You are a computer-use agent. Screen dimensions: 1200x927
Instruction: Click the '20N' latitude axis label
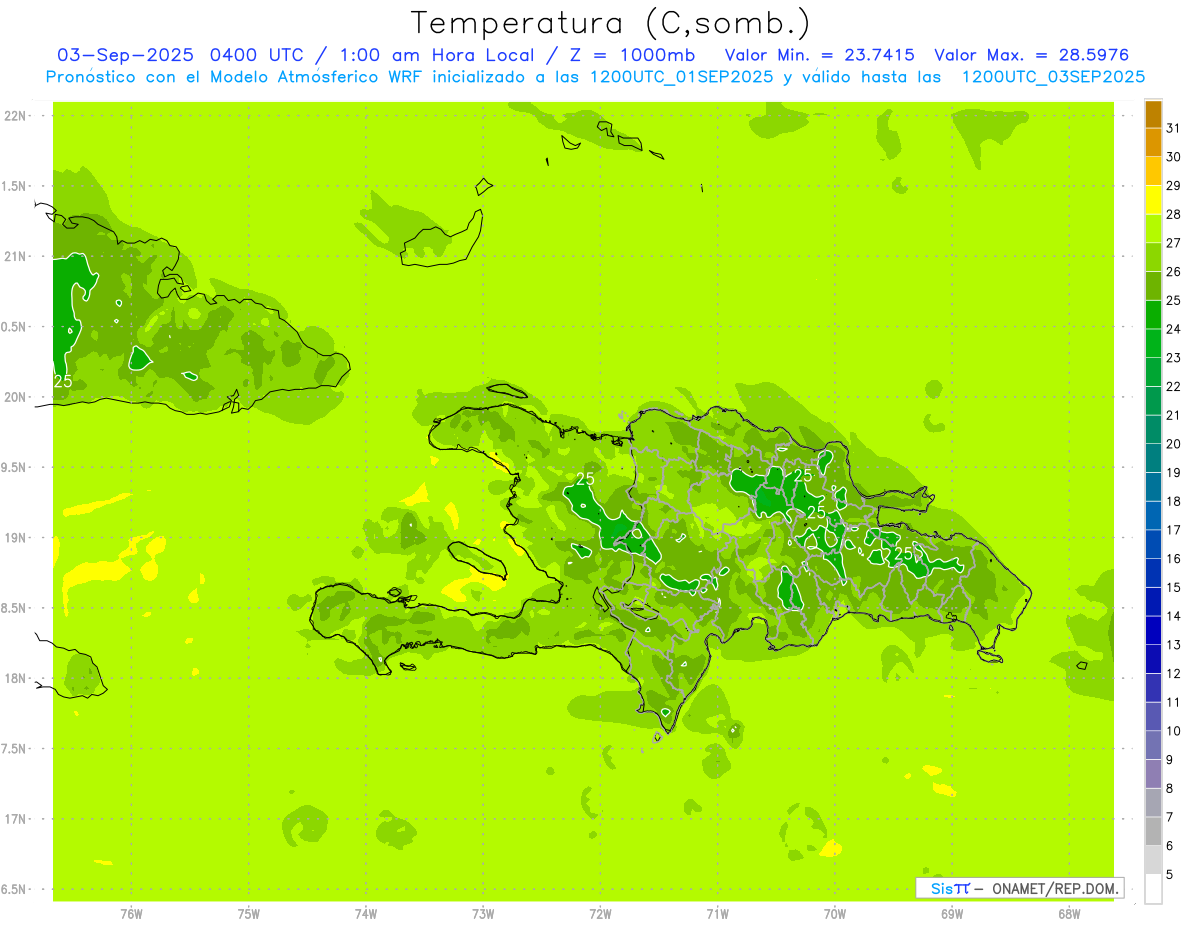point(16,397)
